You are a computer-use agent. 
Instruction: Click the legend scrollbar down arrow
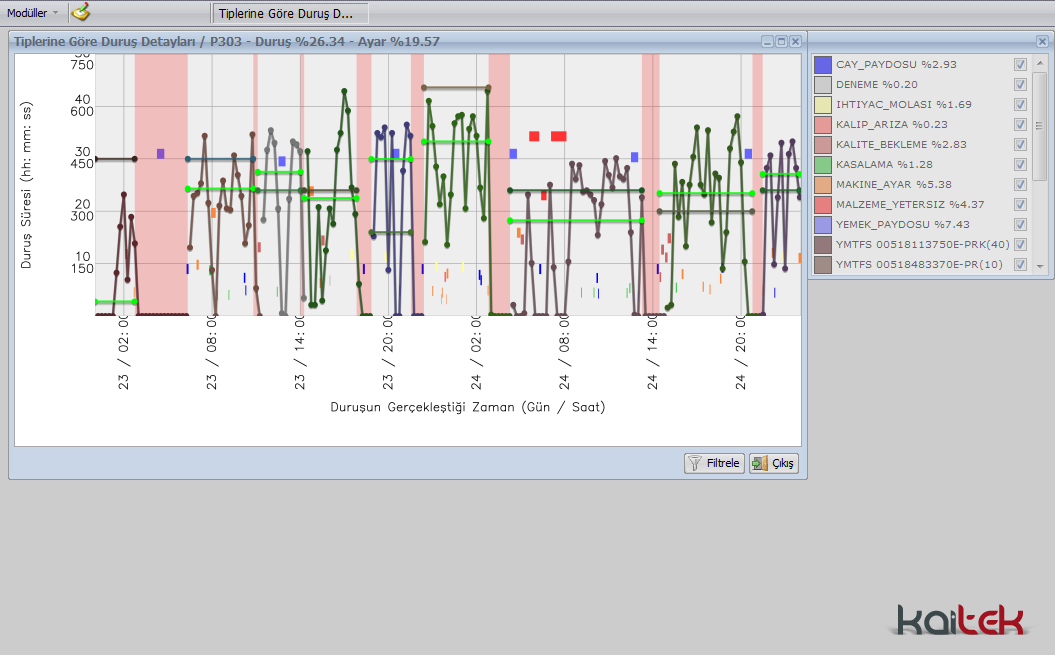[x=1040, y=266]
